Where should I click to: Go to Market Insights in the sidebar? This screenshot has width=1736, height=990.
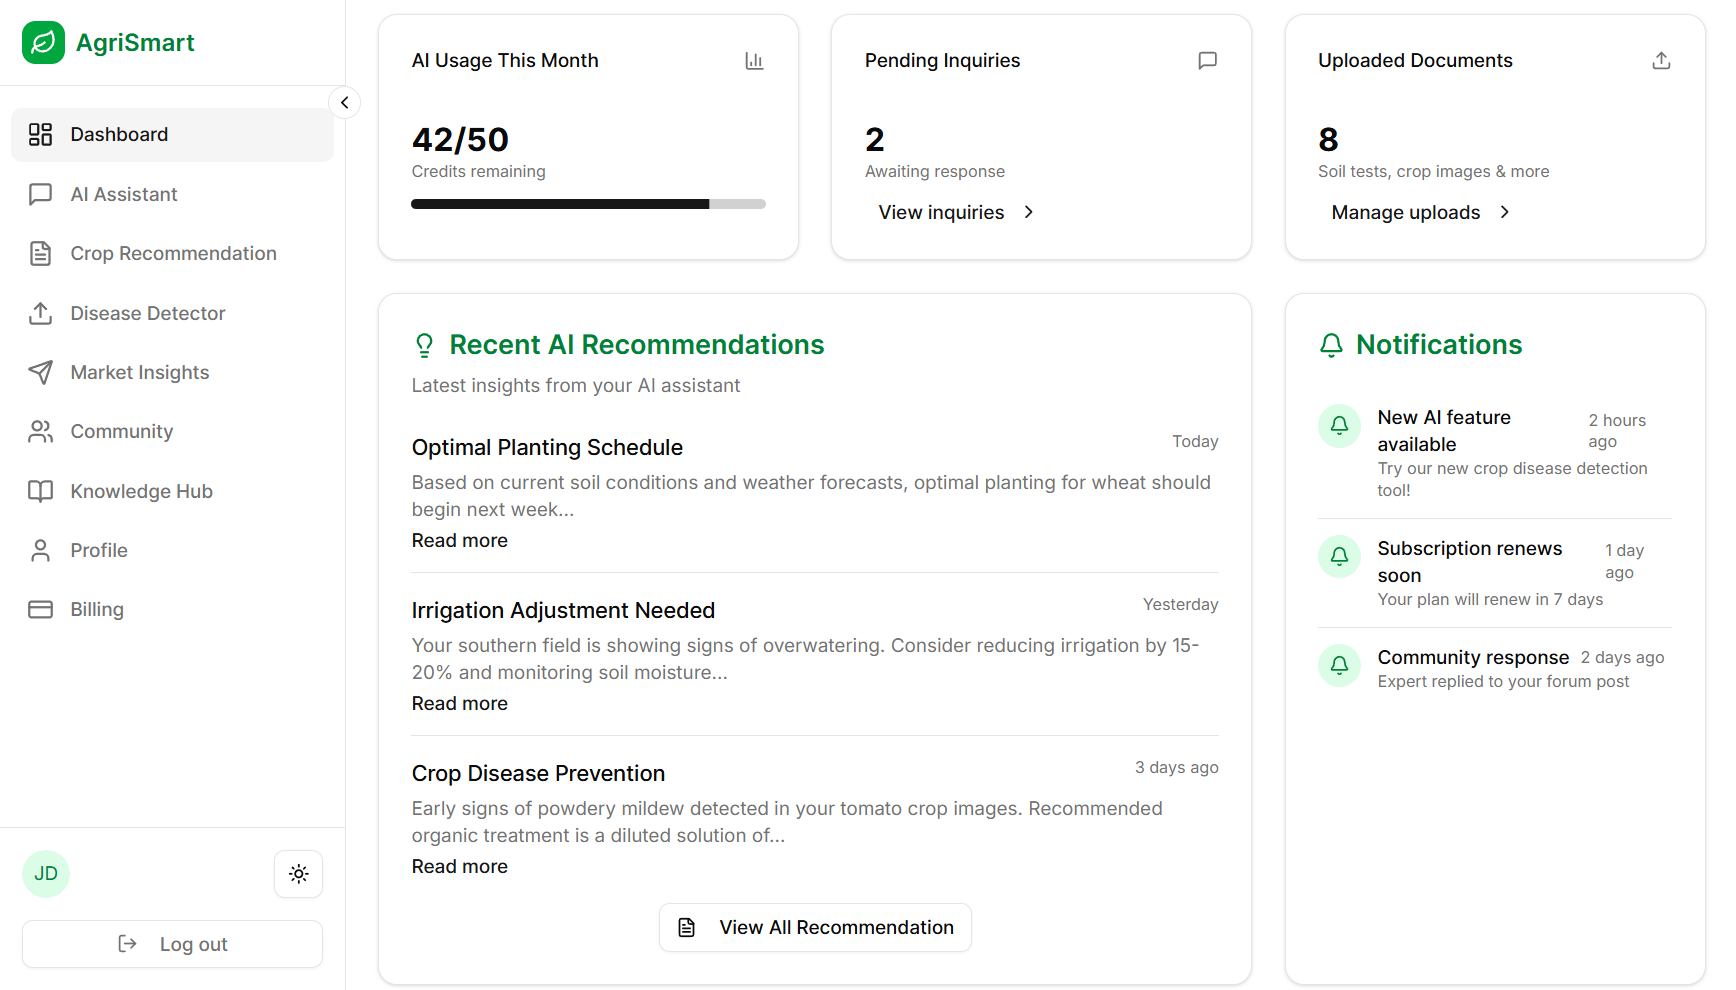pos(139,372)
